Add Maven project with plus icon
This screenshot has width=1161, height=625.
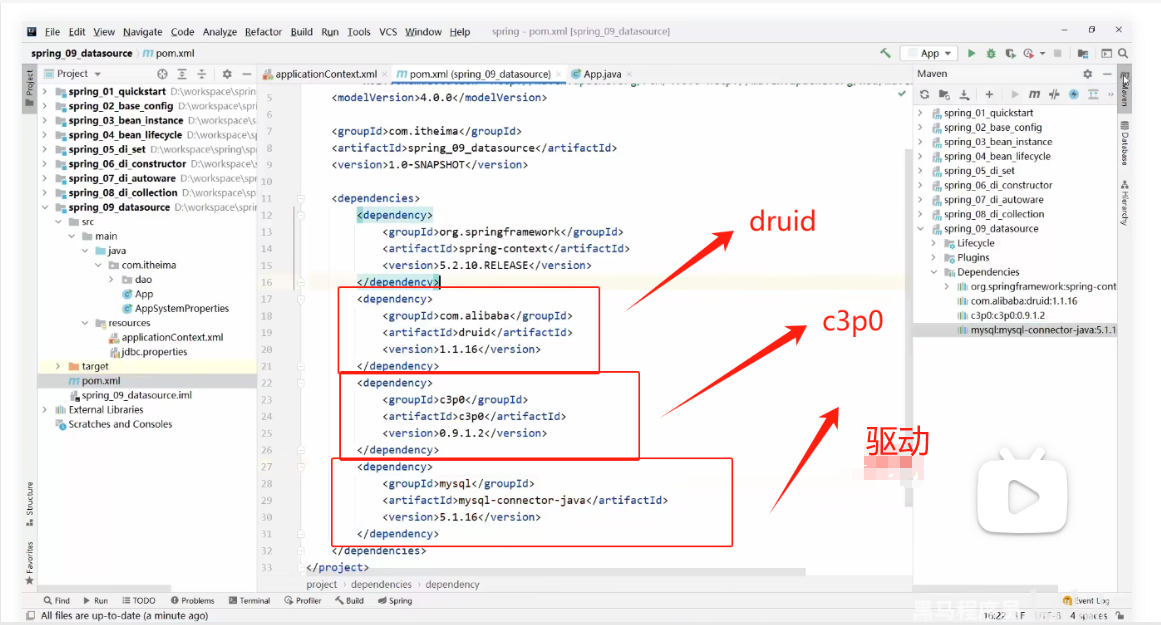click(989, 94)
